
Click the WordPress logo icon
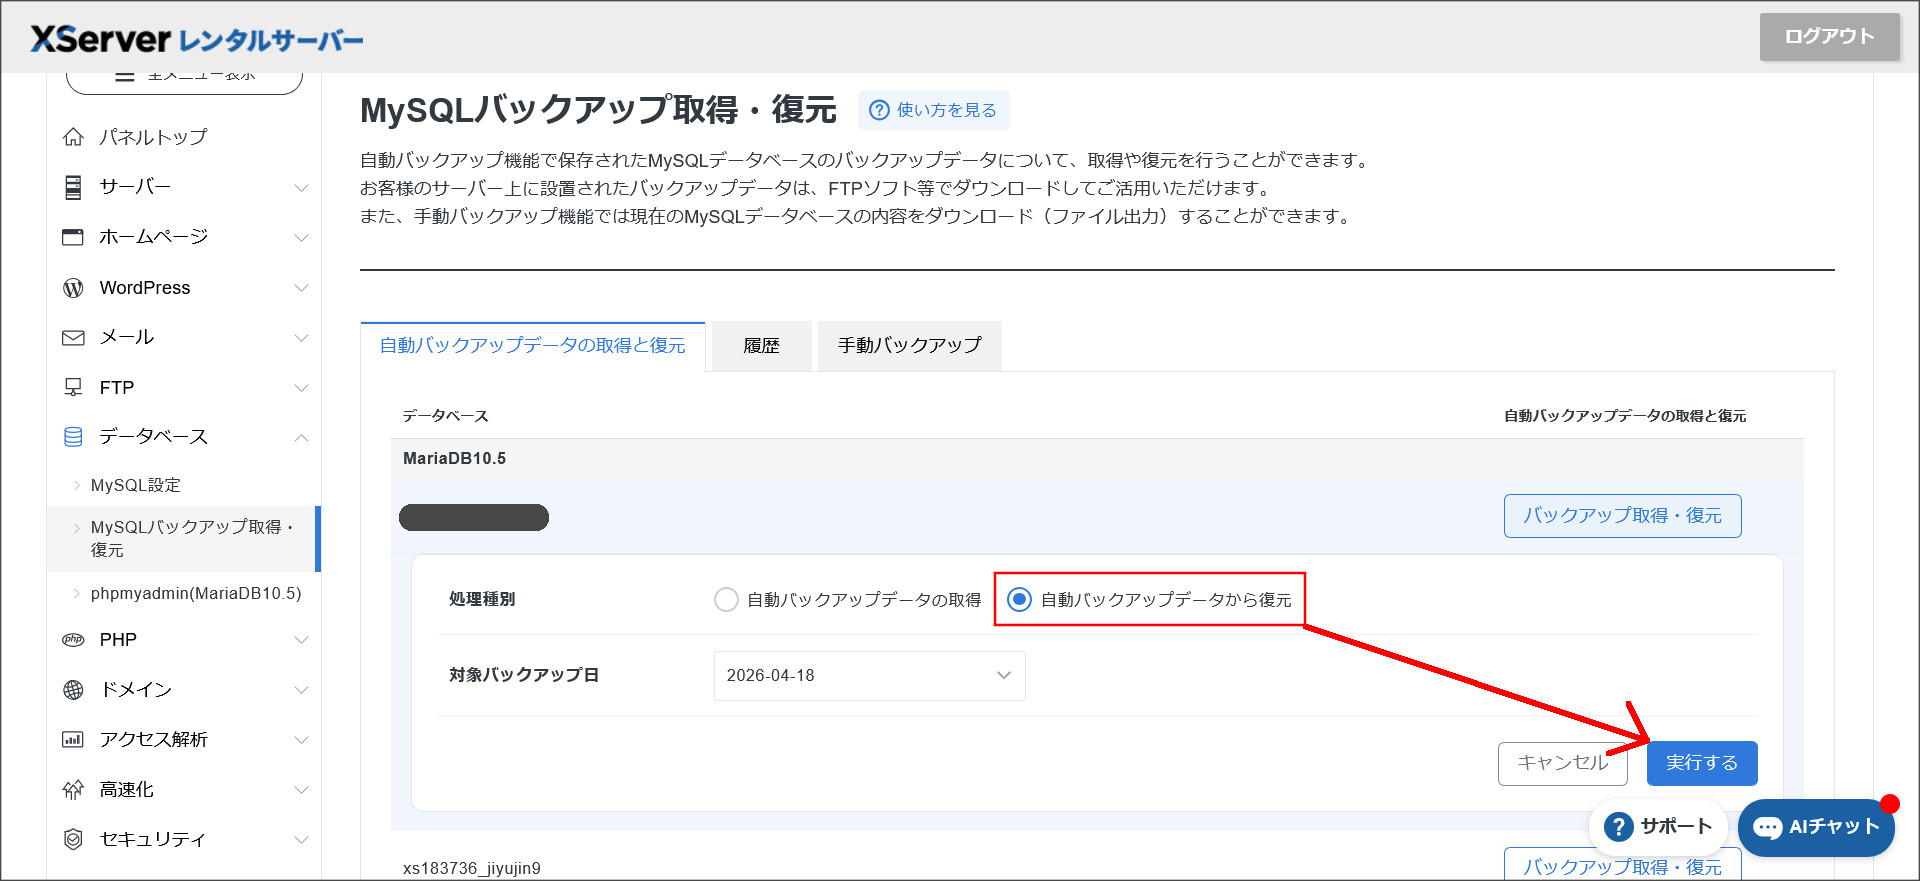[73, 288]
